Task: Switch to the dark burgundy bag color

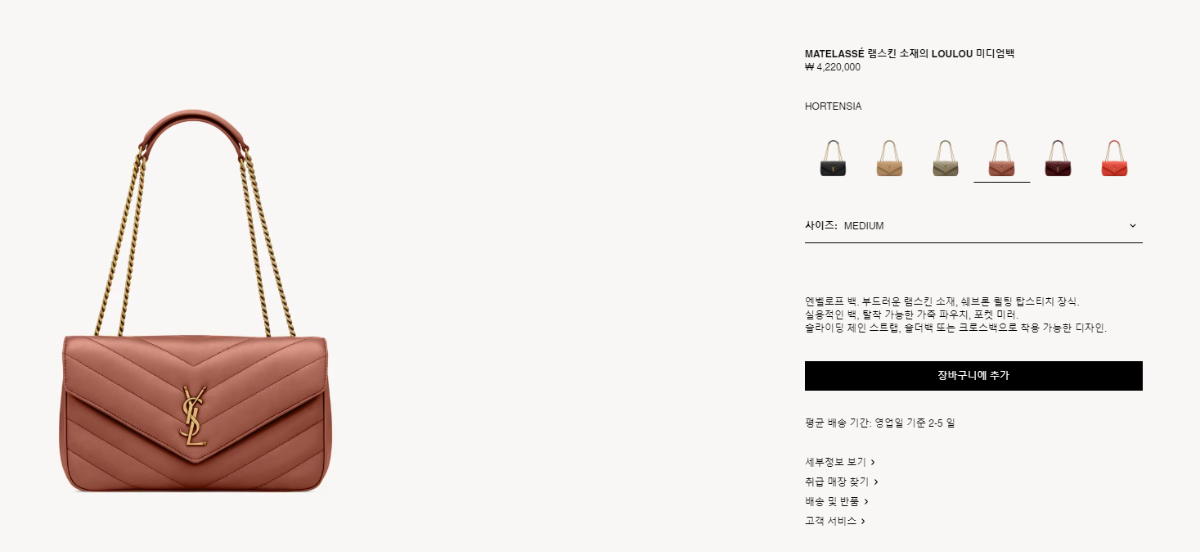Action: 1058,158
